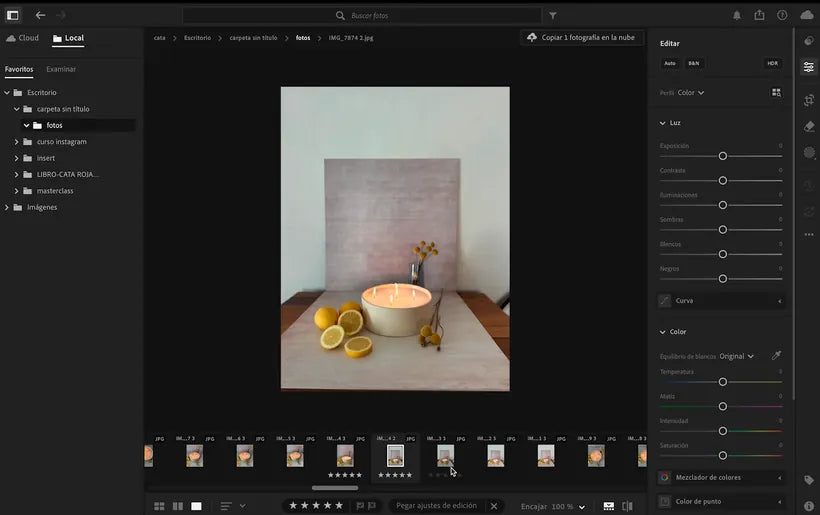The image size is (820, 515).
Task: Click the share/export icon
Action: (x=759, y=15)
